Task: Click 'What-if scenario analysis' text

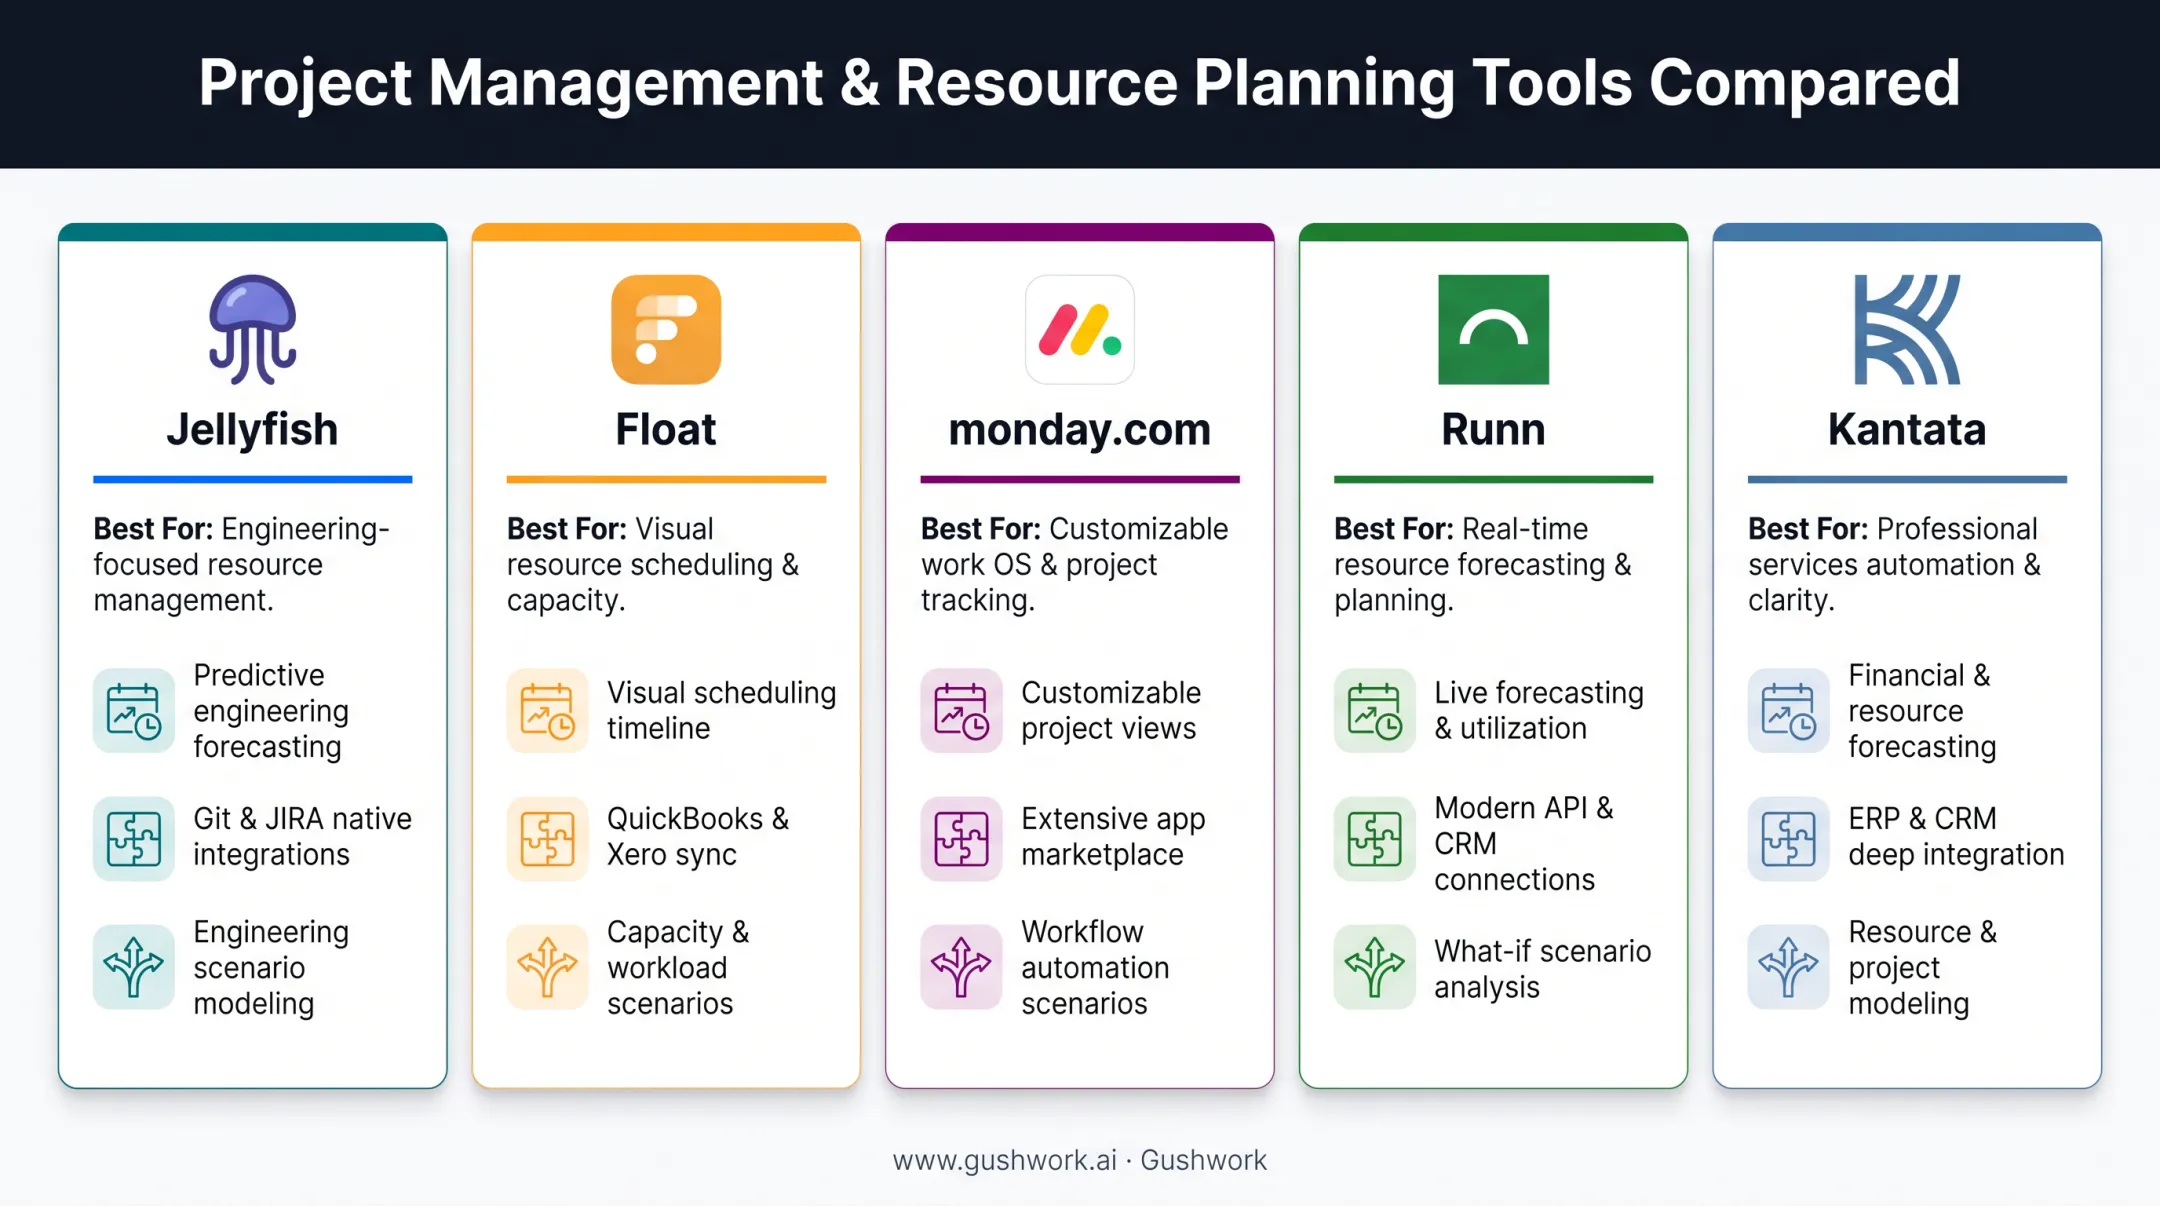Action: [1542, 969]
